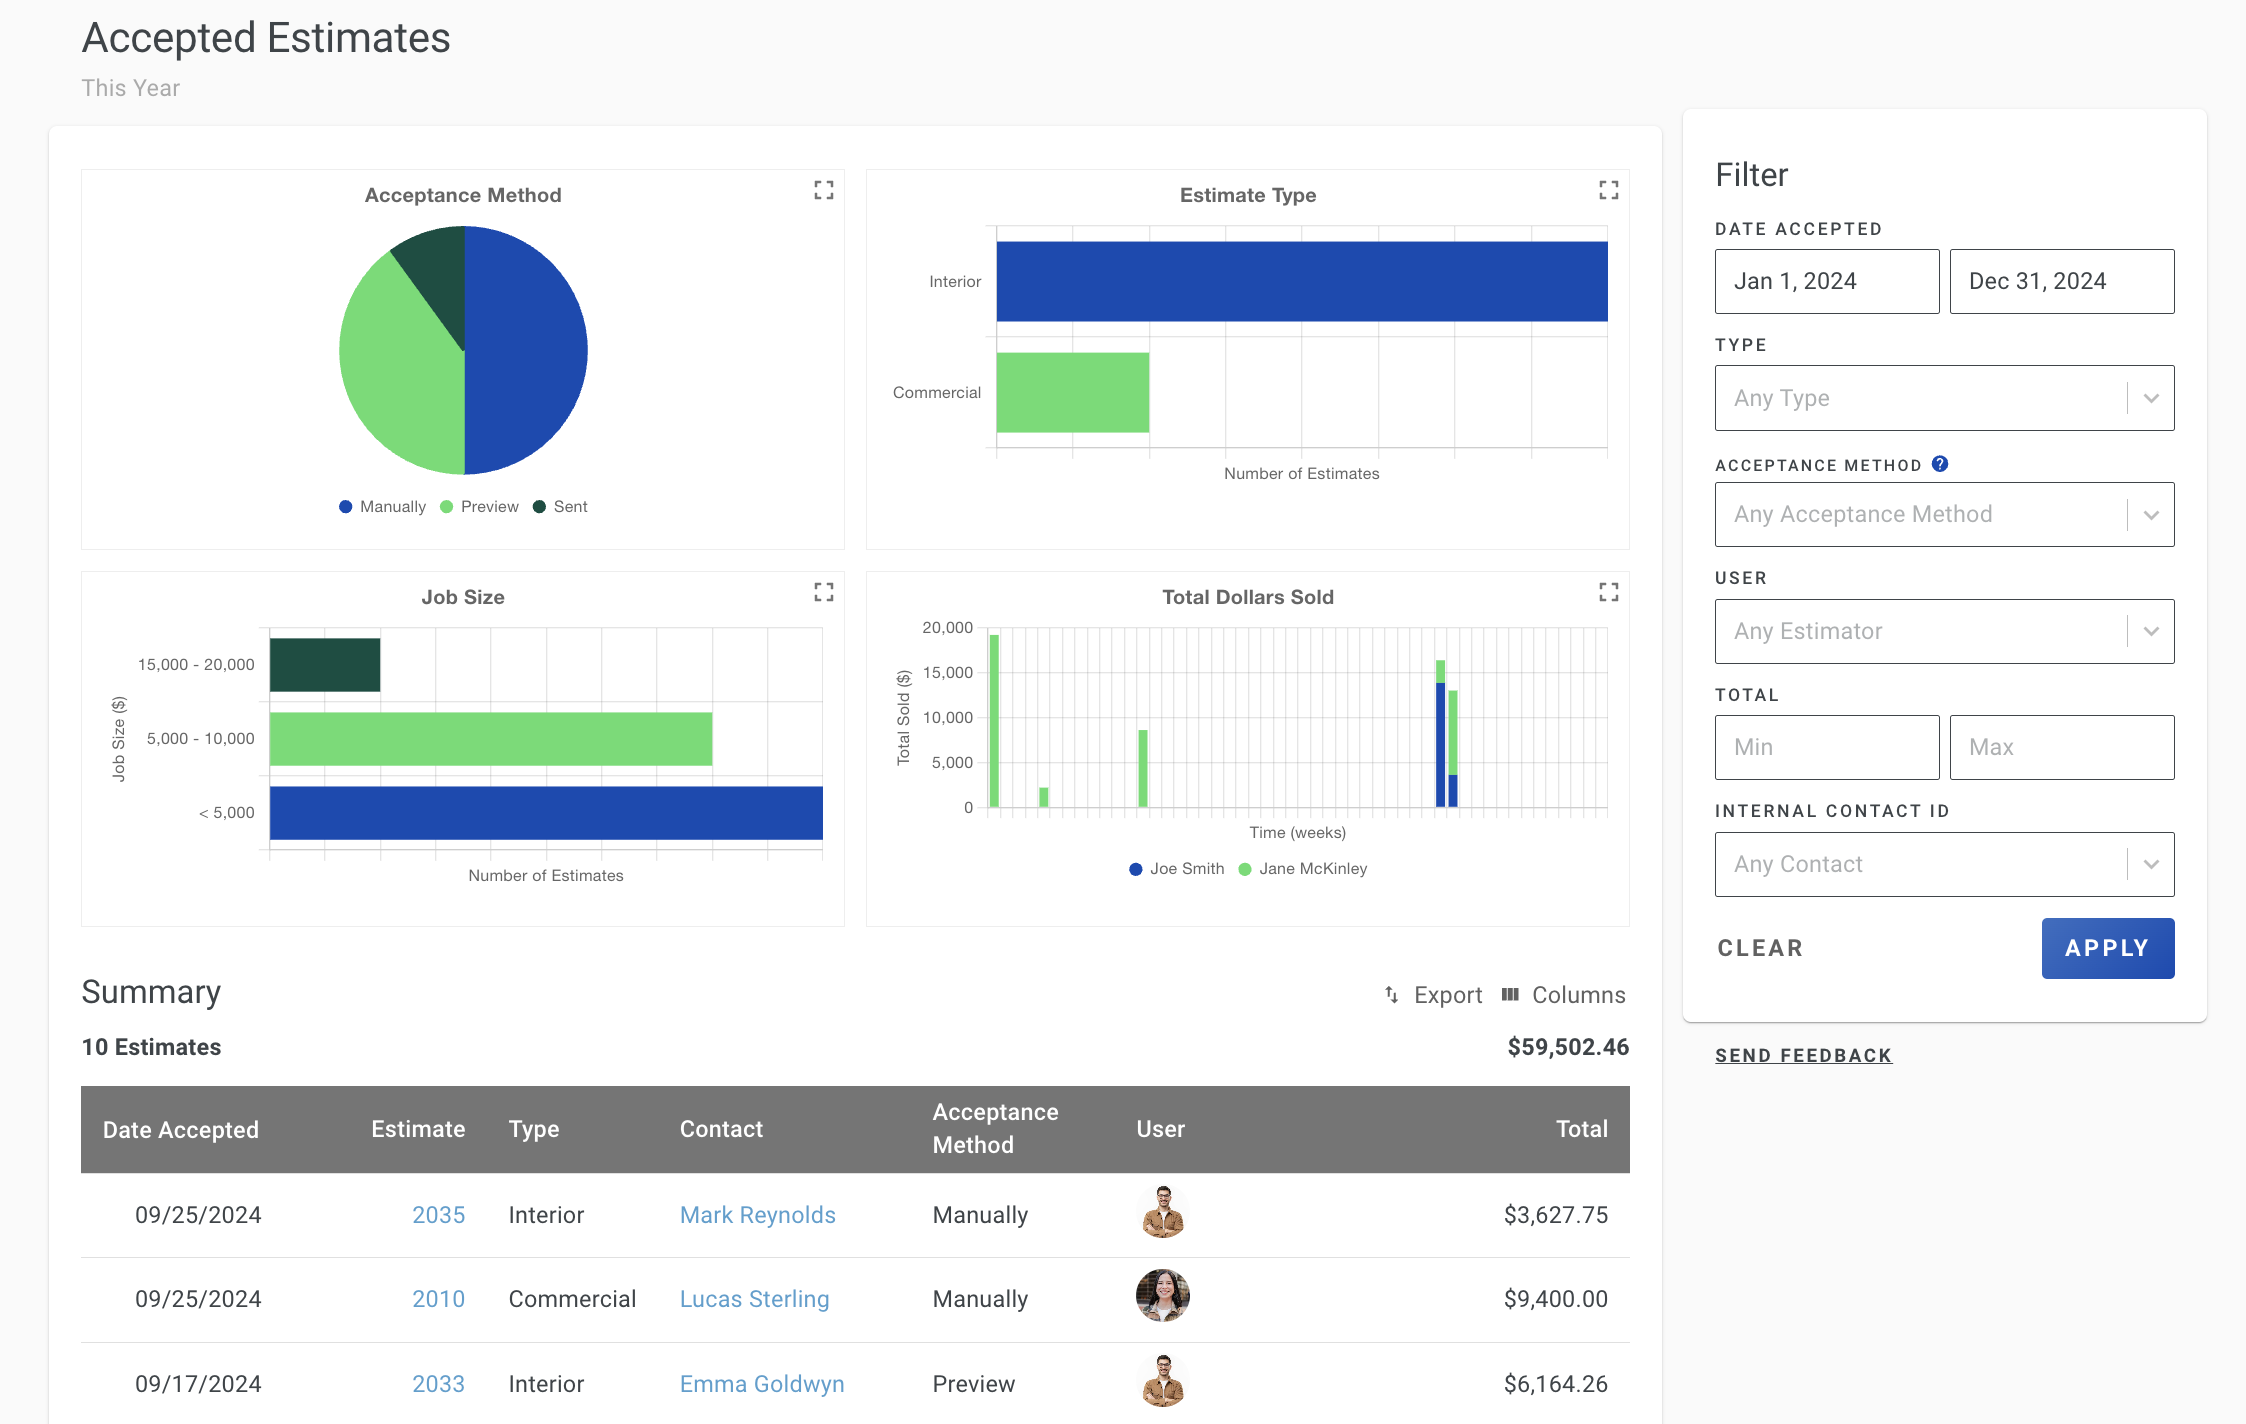Click the blue Interior bar

click(x=1302, y=281)
